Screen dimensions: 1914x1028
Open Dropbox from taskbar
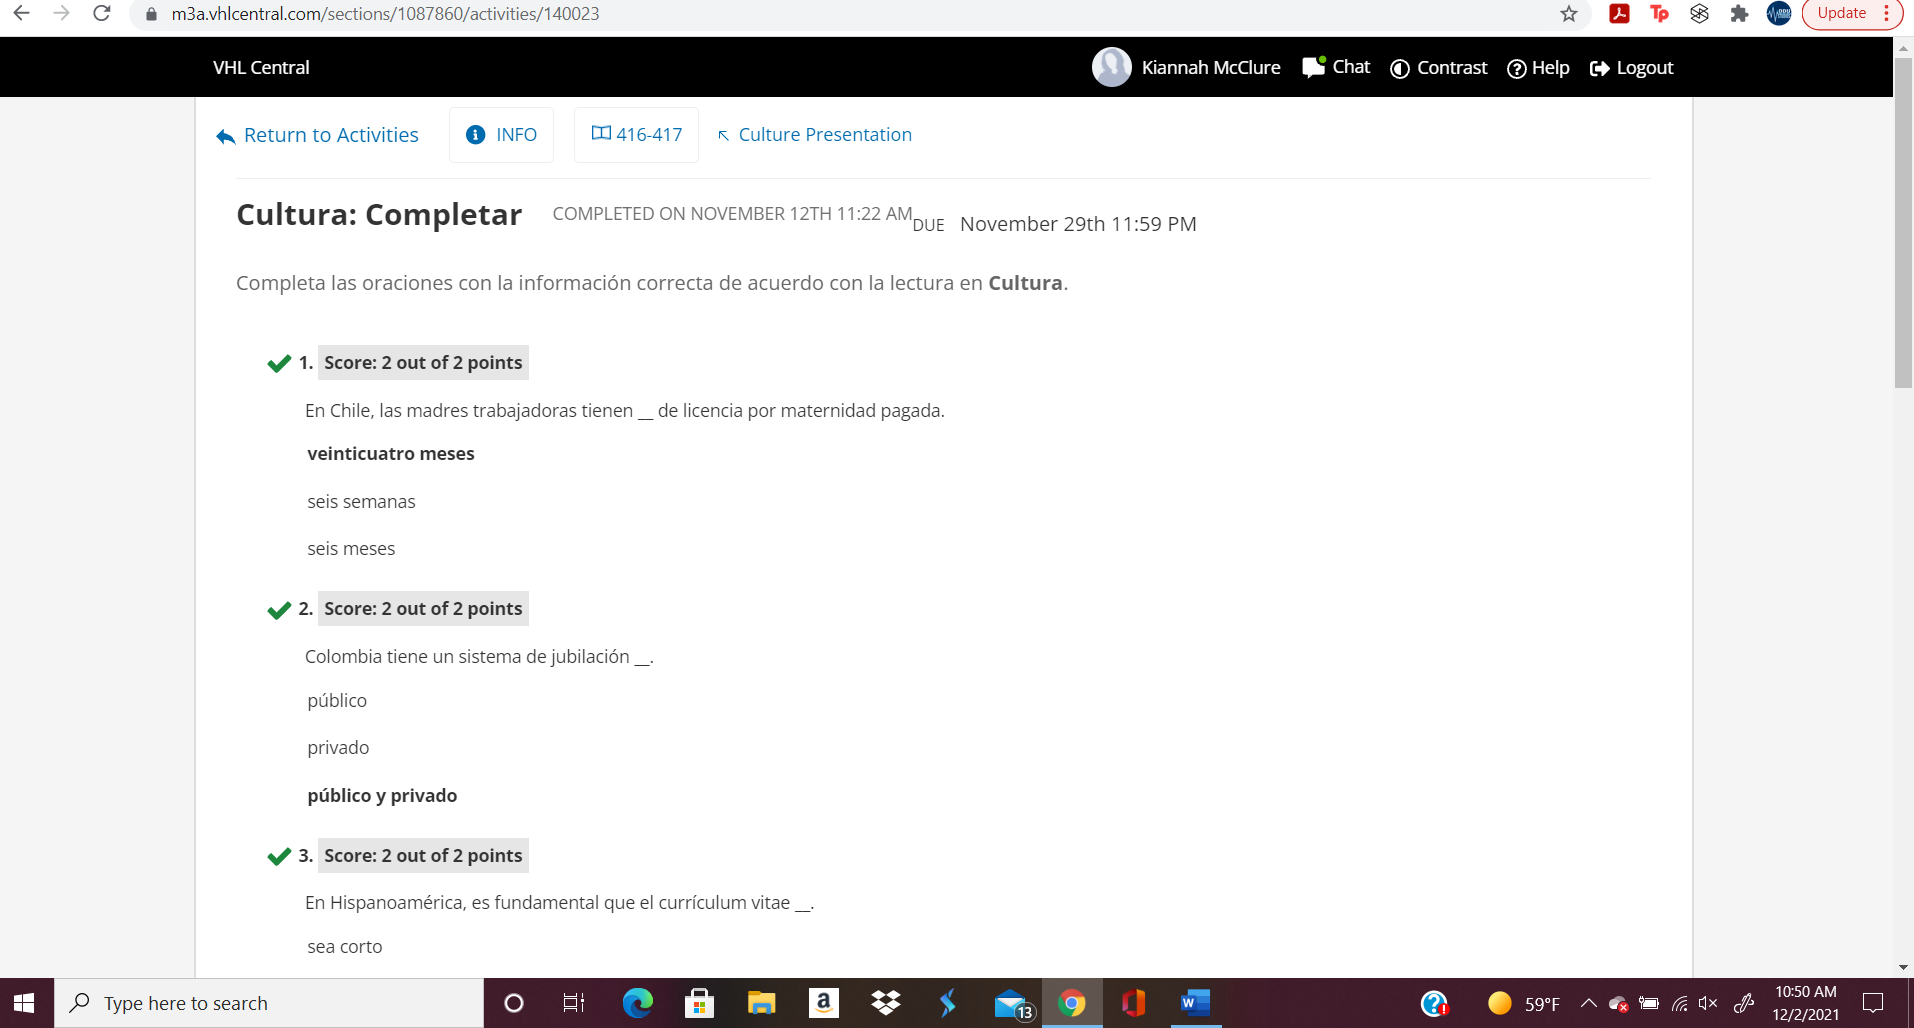click(x=886, y=1003)
